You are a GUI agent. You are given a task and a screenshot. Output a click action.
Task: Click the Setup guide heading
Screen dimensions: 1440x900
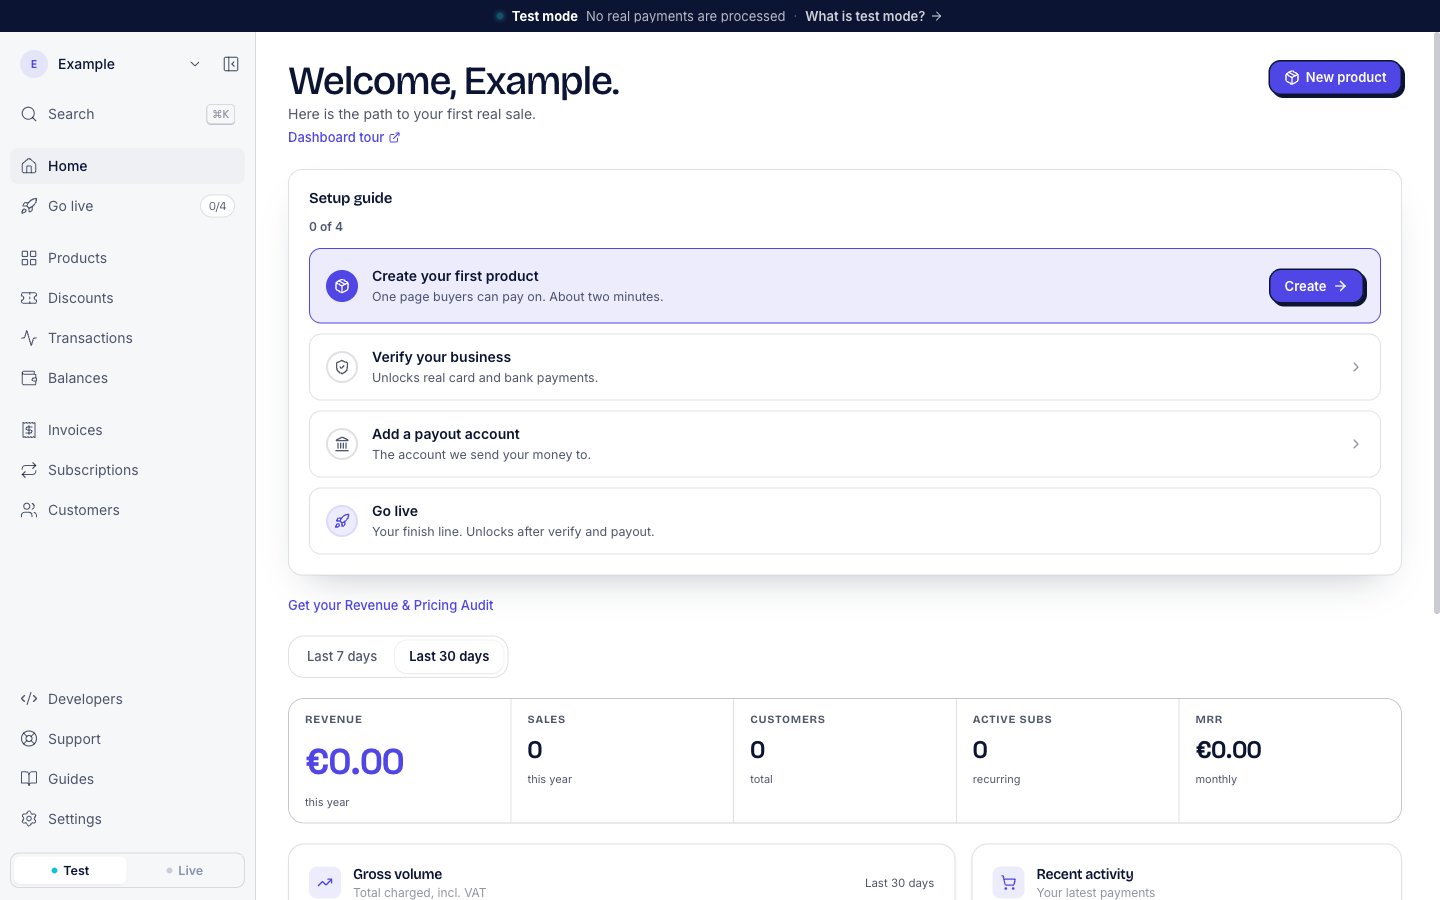tap(350, 198)
